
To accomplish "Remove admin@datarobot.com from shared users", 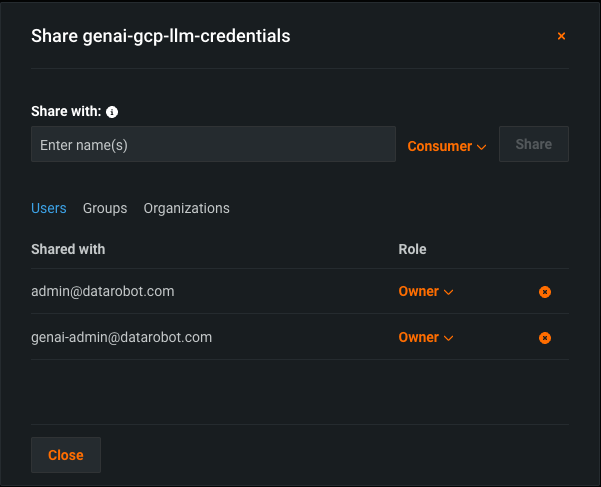I will [x=545, y=292].
